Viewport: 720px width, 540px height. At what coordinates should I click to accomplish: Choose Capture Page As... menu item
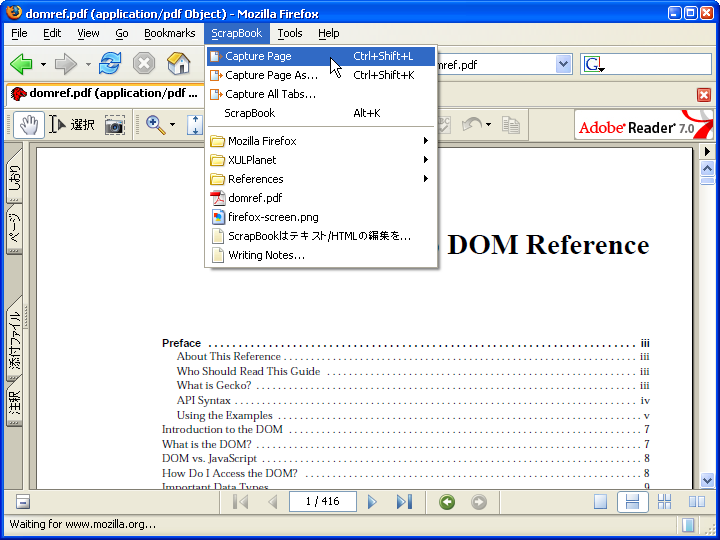point(321,75)
